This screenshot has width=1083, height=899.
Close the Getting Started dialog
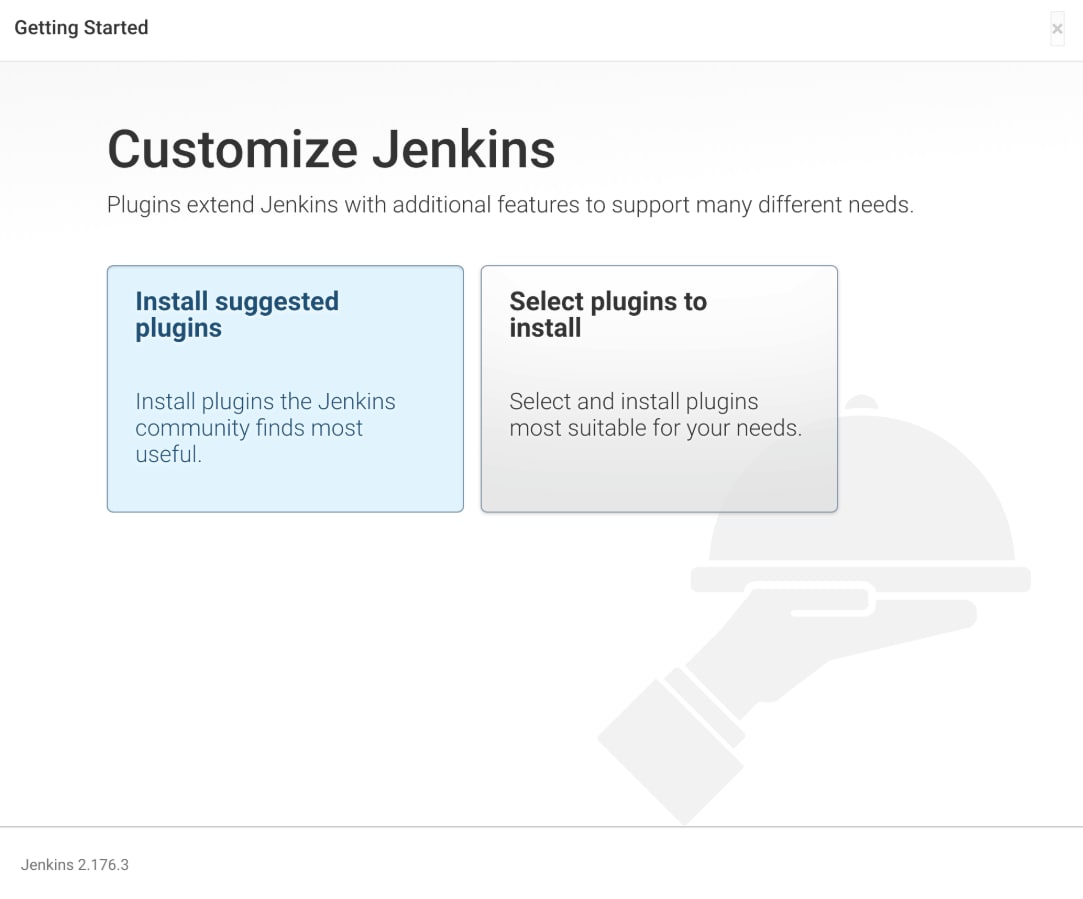1057,29
